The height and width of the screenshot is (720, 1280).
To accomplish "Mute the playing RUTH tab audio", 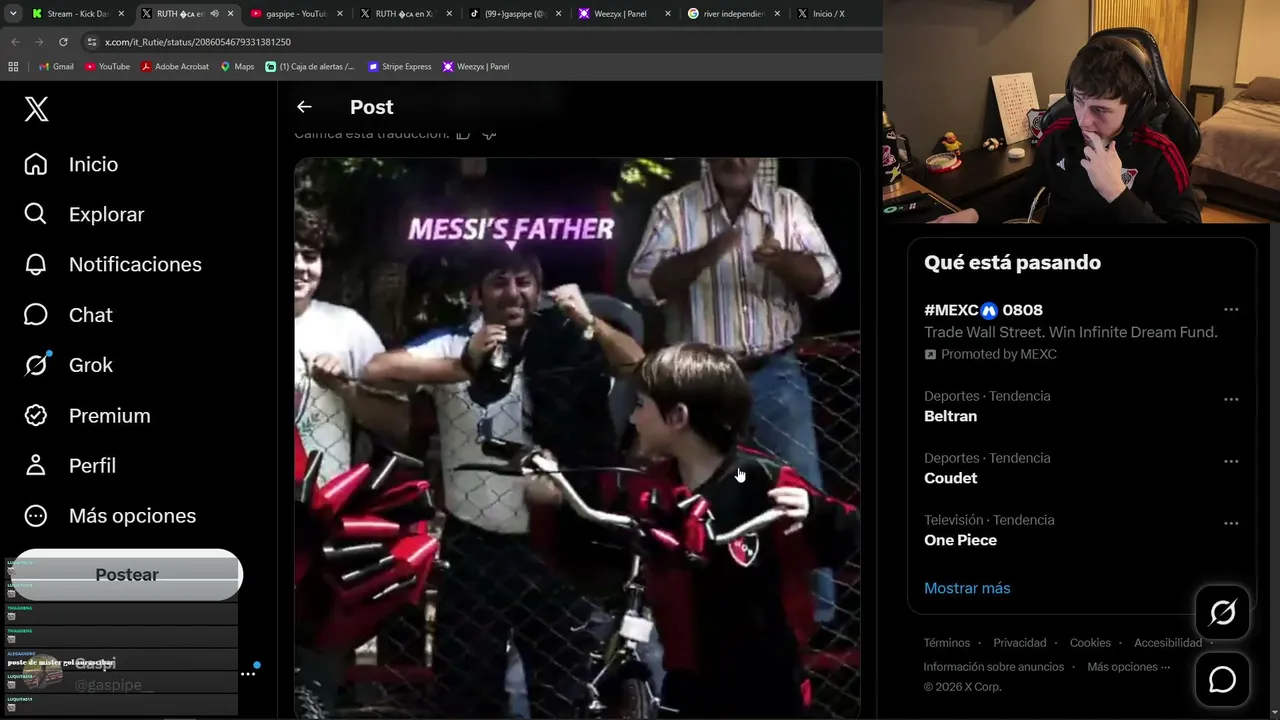I will [x=214, y=14].
